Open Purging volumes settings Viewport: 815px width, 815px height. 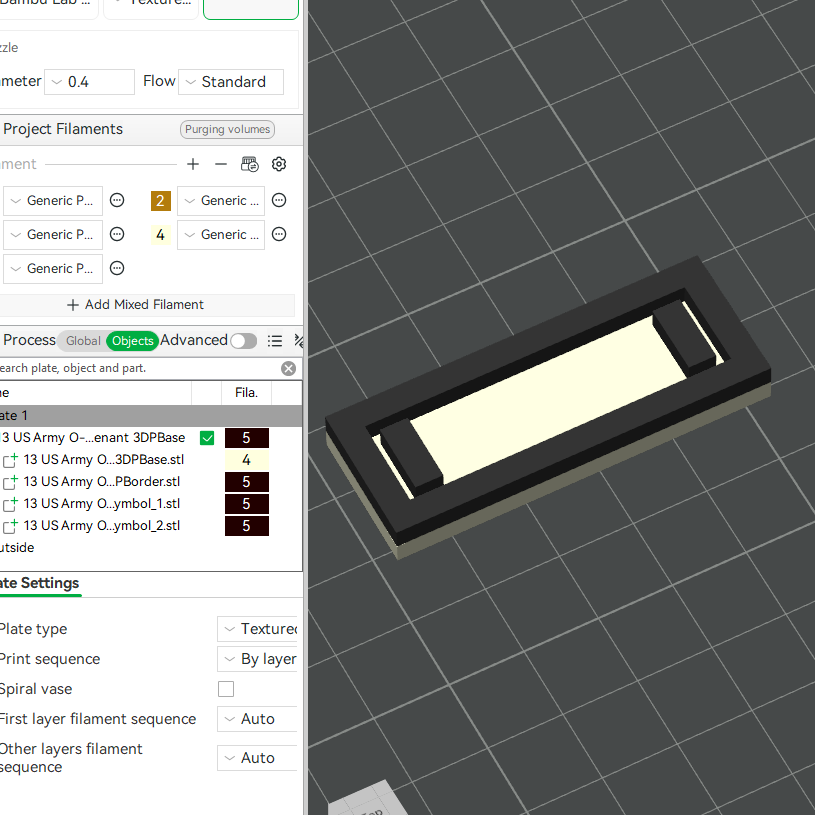[x=227, y=129]
